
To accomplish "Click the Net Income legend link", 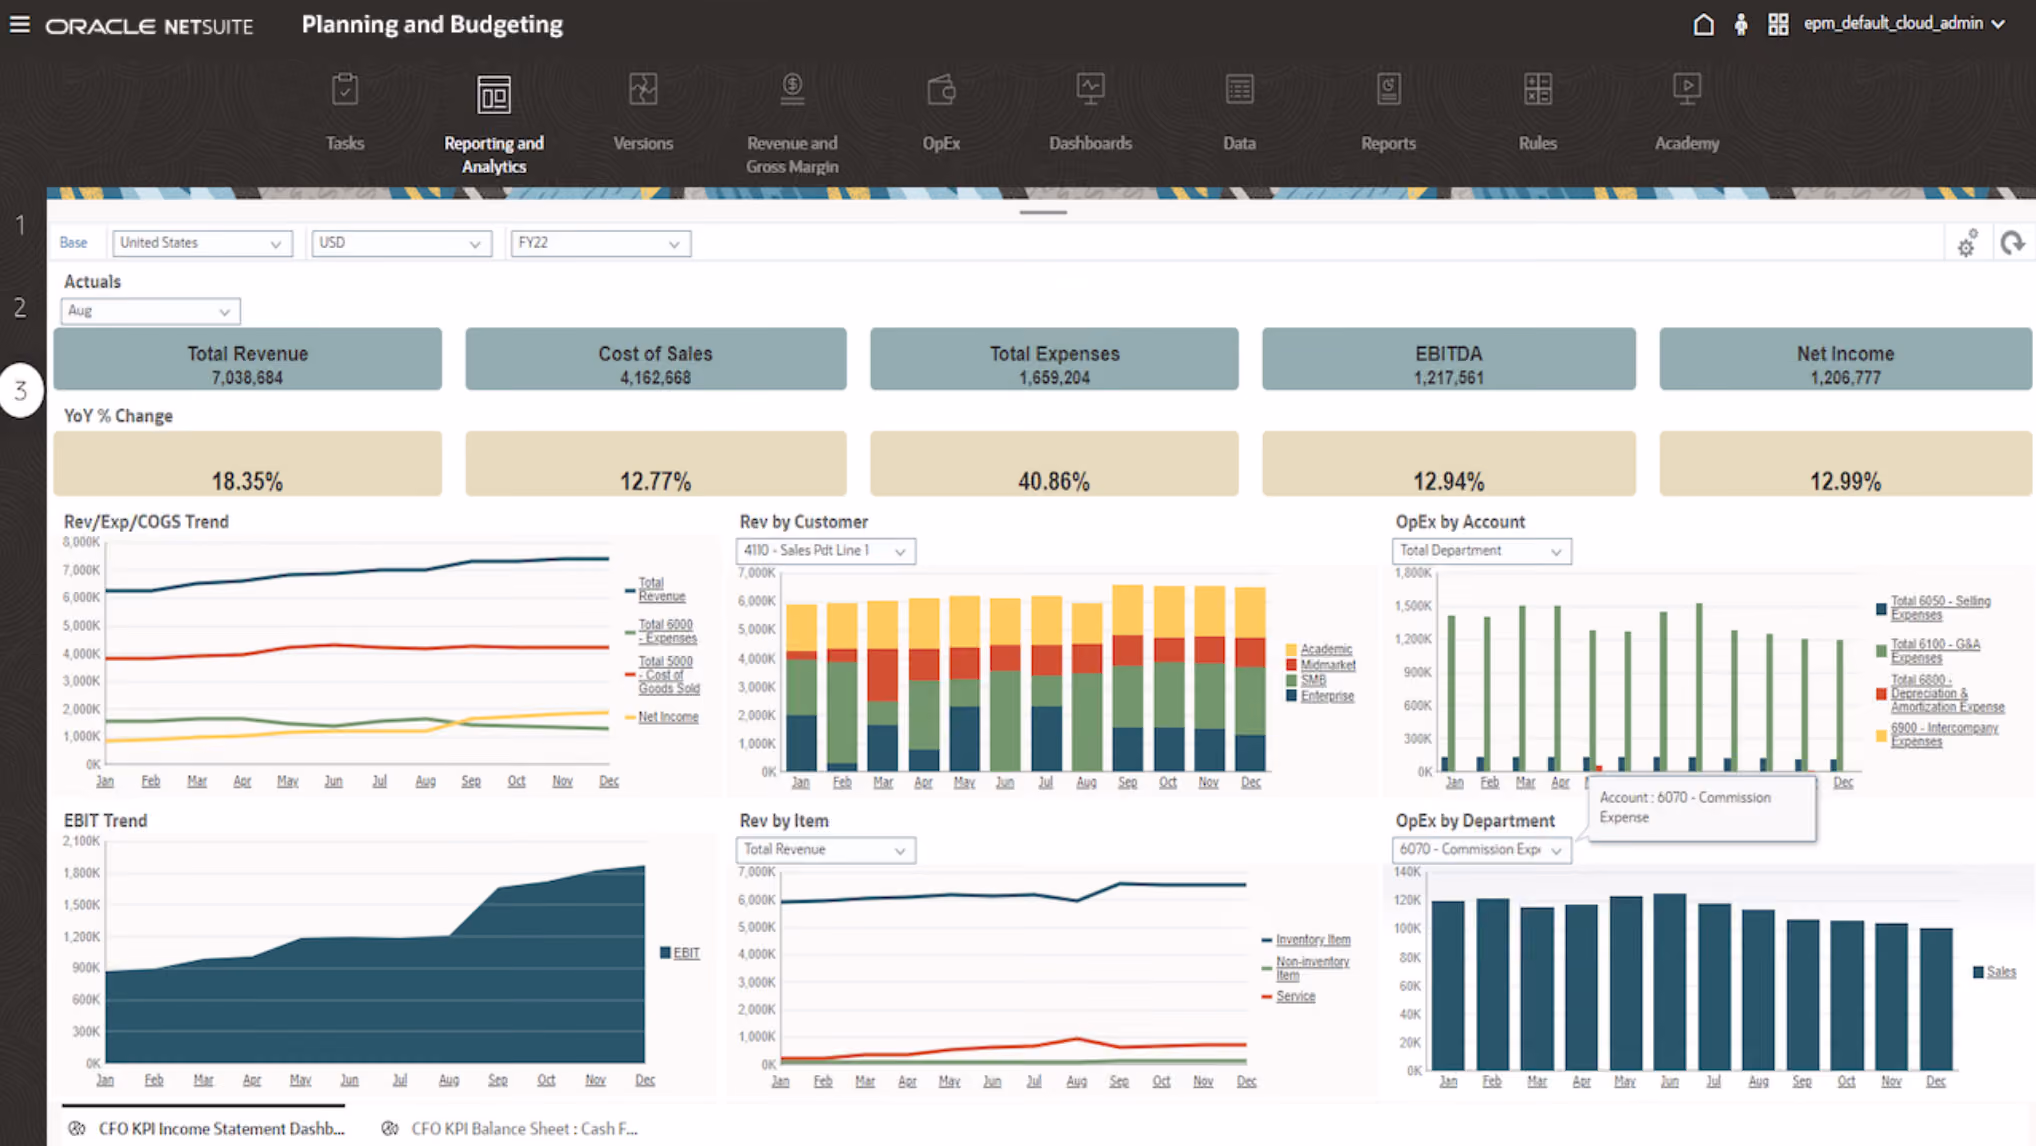I will click(x=668, y=717).
